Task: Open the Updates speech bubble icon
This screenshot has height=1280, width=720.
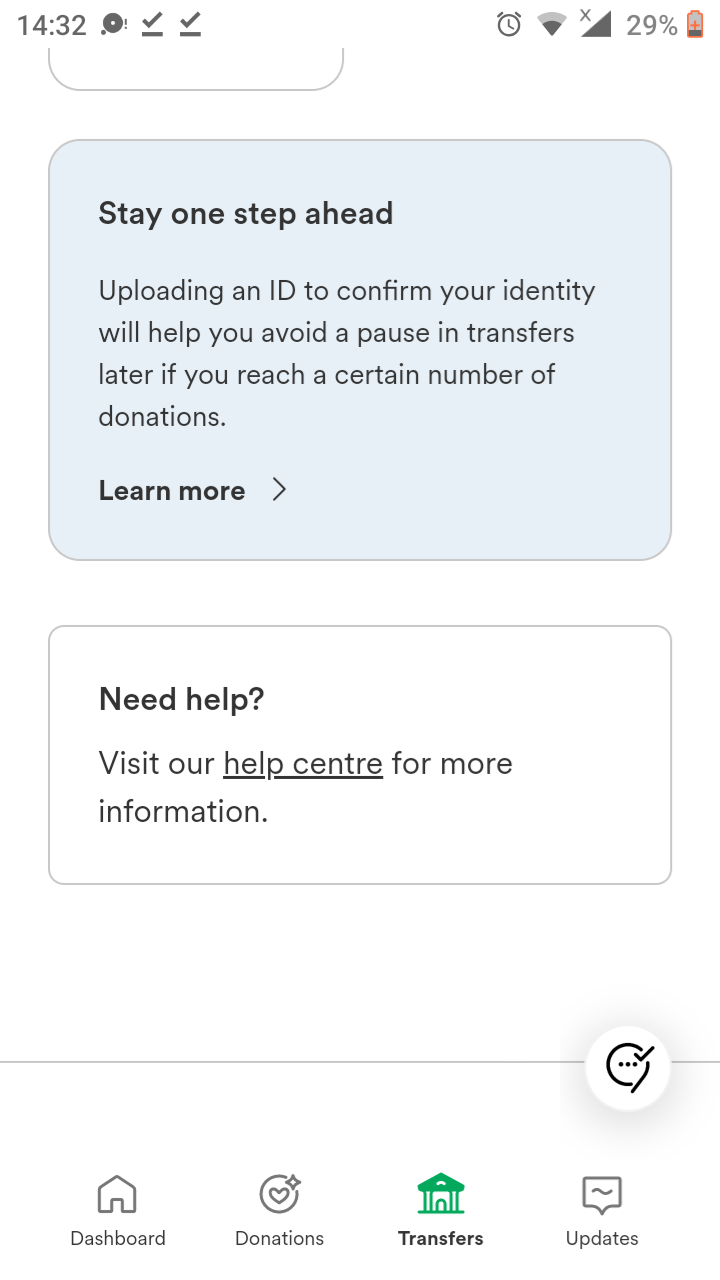Action: pyautogui.click(x=602, y=1195)
